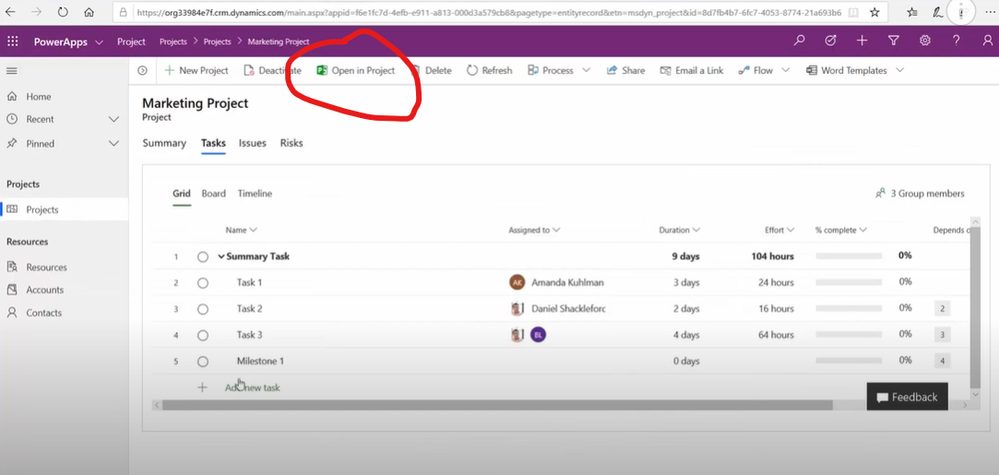Screen dimensions: 999x475
Task: Click the plus quick create icon in header
Action: tap(862, 41)
